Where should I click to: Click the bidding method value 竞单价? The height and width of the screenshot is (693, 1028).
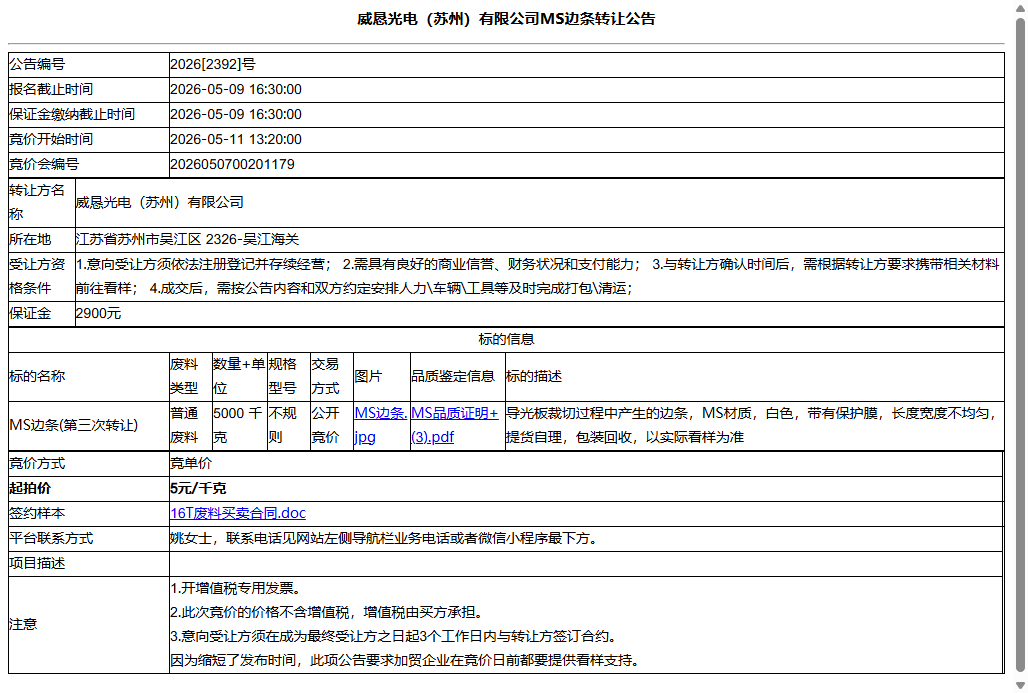191,463
